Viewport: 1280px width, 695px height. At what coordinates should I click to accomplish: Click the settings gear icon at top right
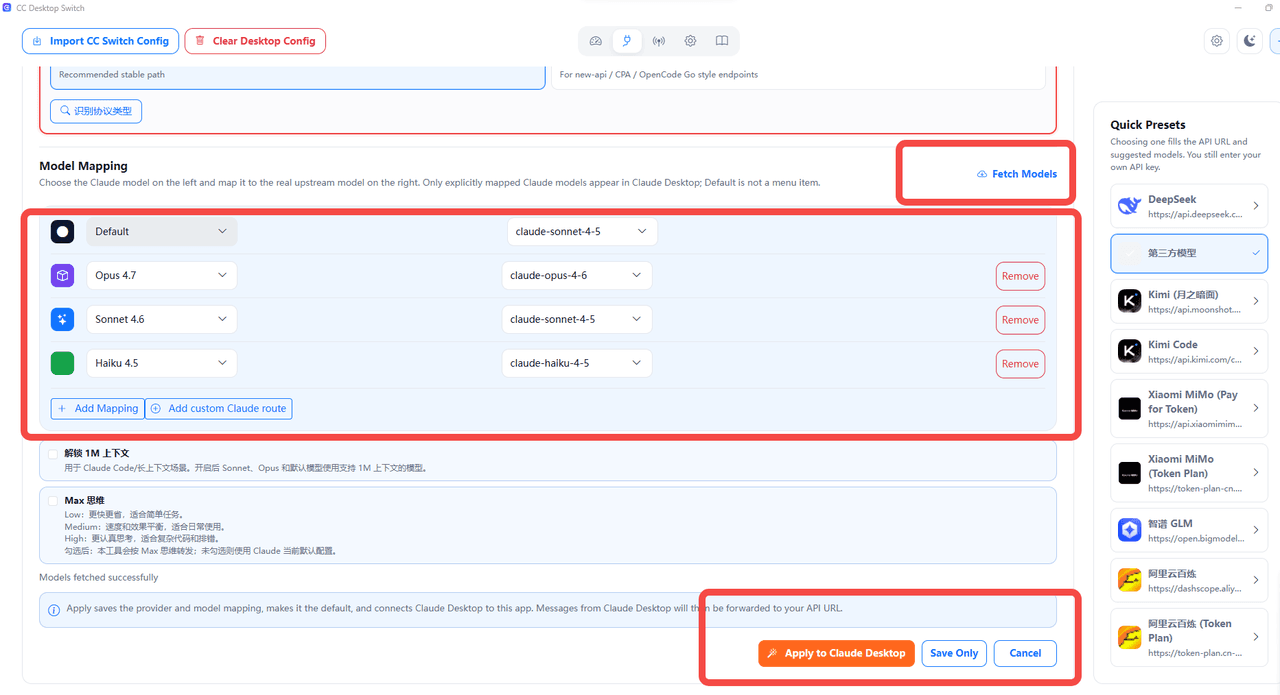(x=1217, y=41)
